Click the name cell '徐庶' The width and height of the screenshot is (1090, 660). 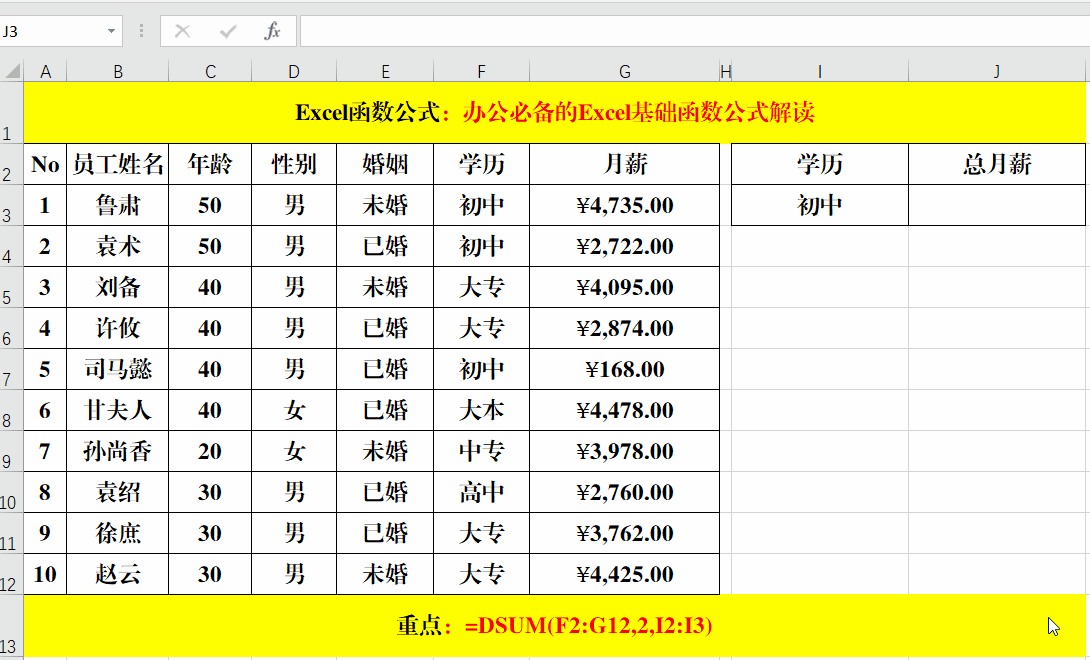point(117,533)
